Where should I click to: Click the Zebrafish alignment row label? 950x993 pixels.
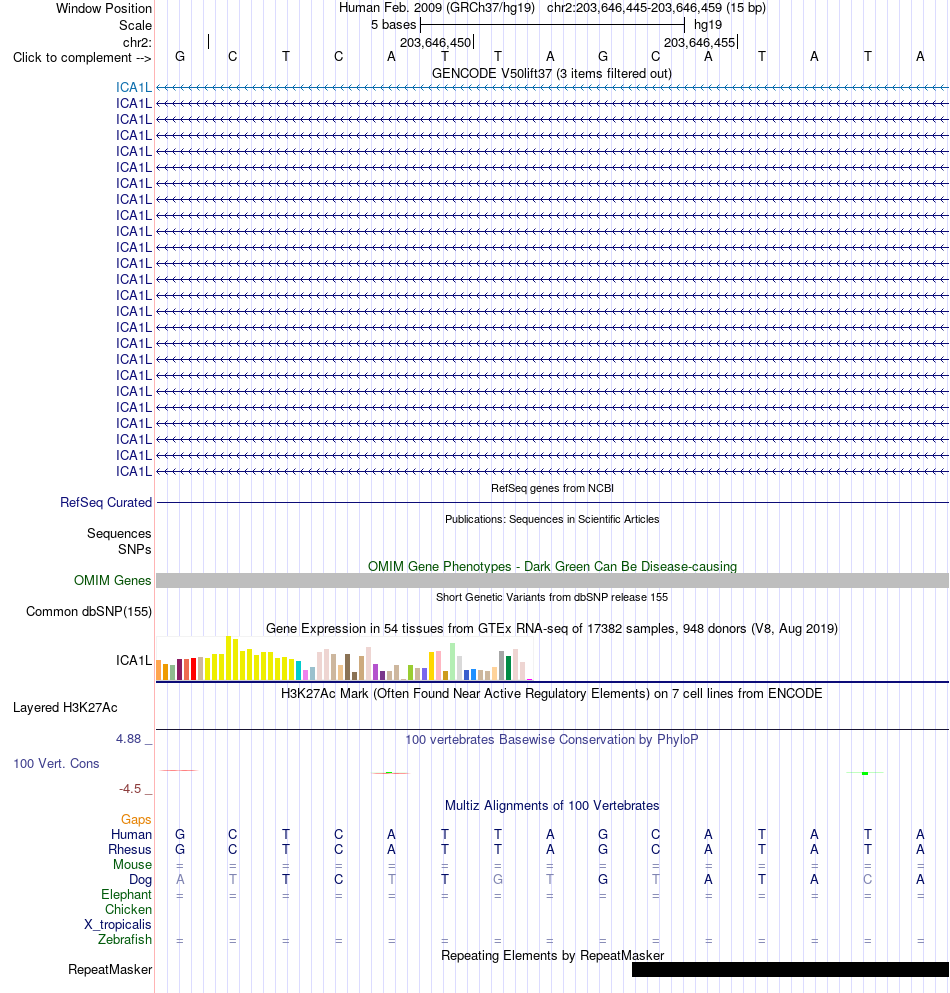point(125,940)
